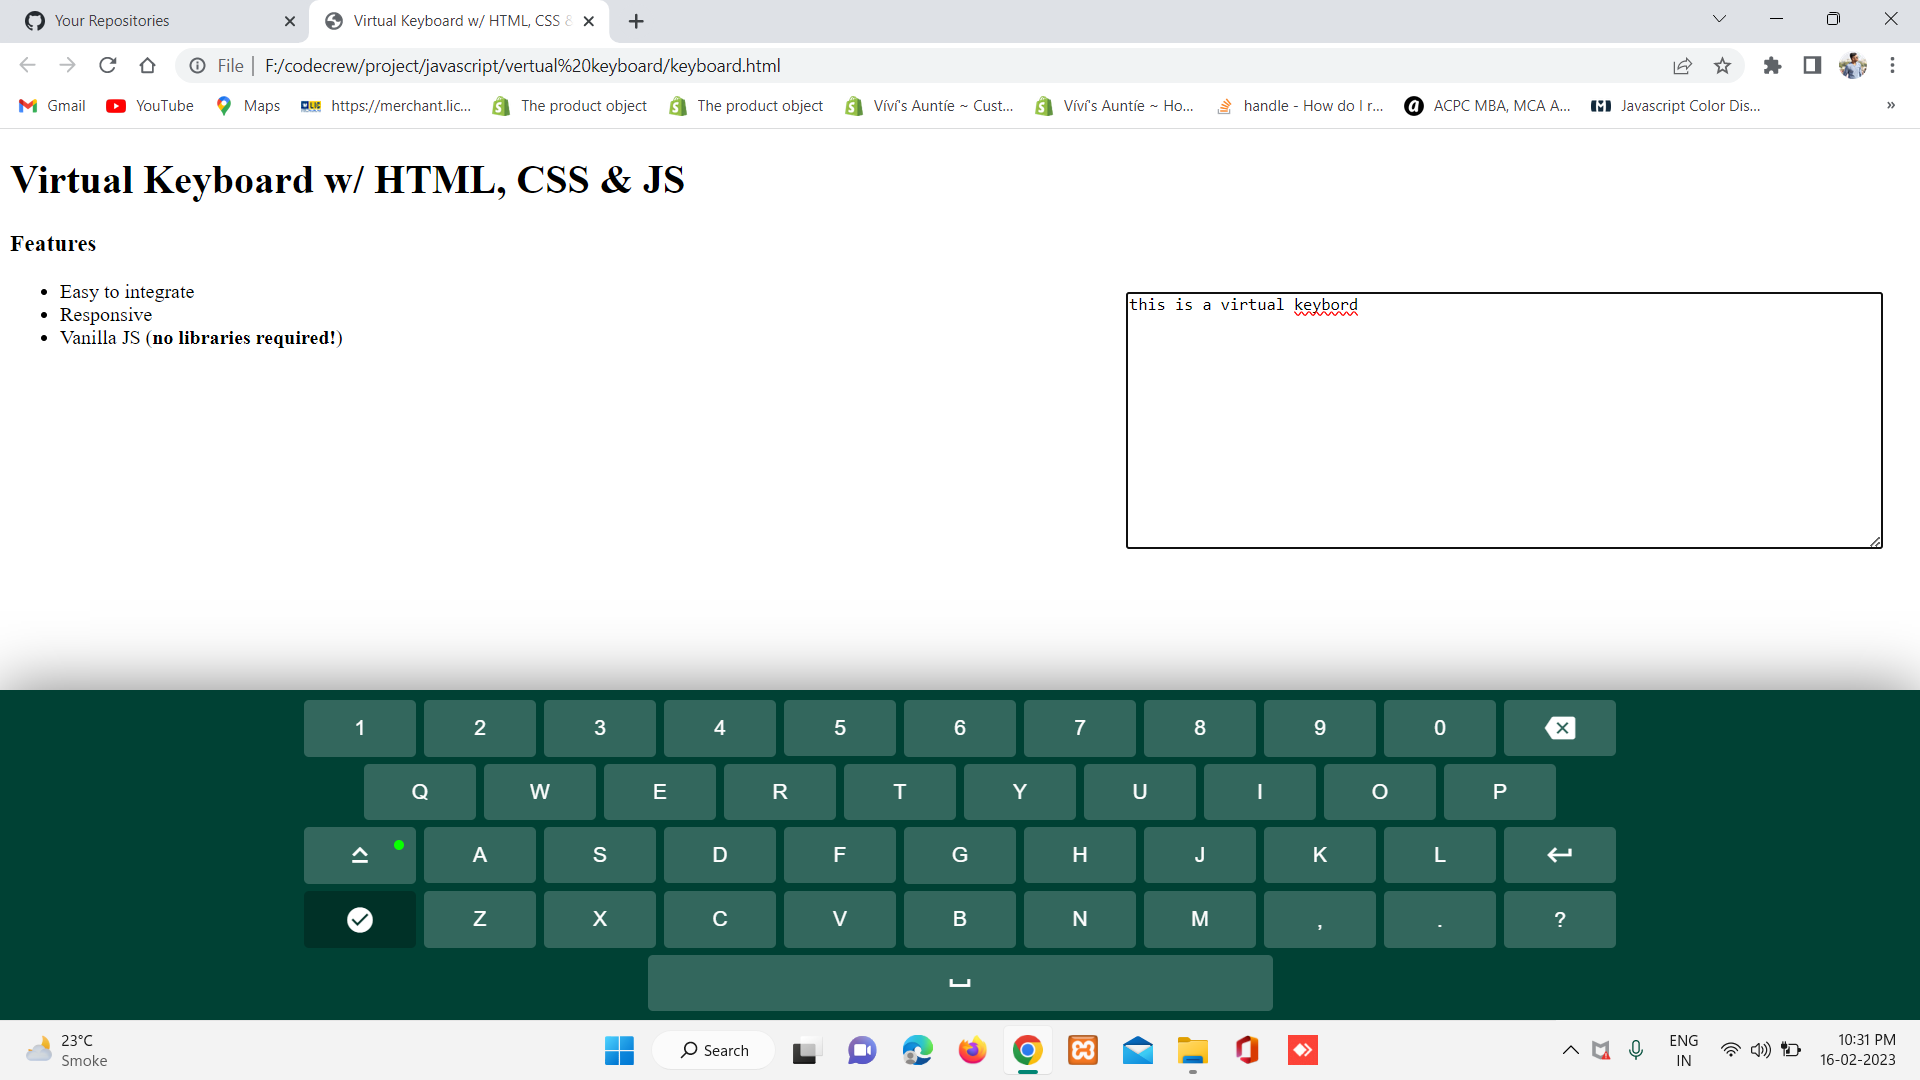
Task: Open the Extensions puzzle icon
Action: pyautogui.click(x=1772, y=65)
